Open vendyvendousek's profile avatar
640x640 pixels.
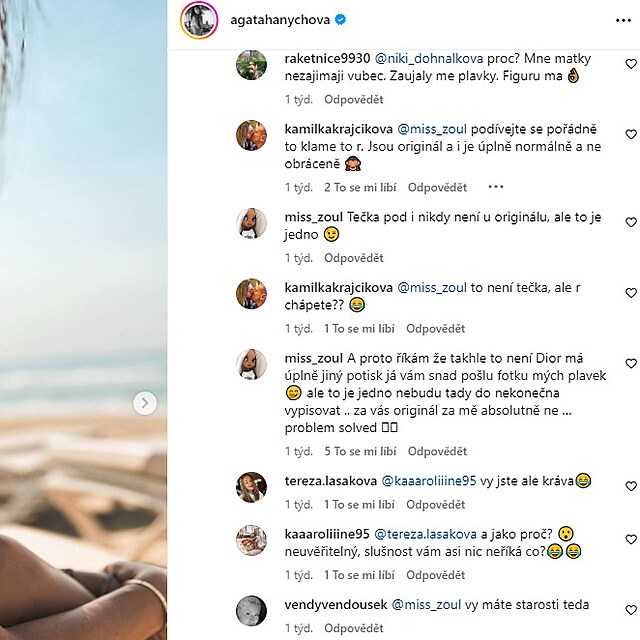(250, 610)
